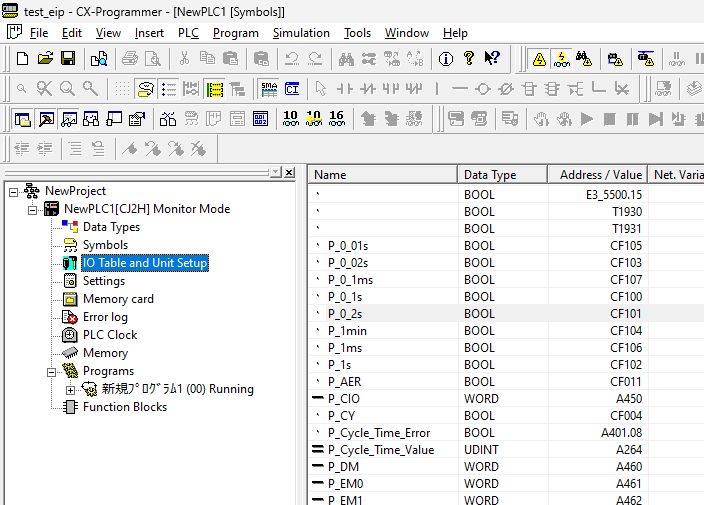Close the project workspace pane

click(x=290, y=172)
